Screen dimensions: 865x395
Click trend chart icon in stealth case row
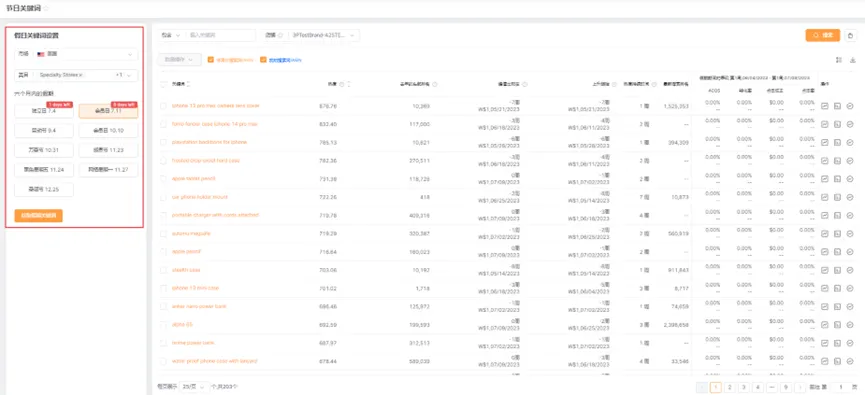[x=825, y=270]
